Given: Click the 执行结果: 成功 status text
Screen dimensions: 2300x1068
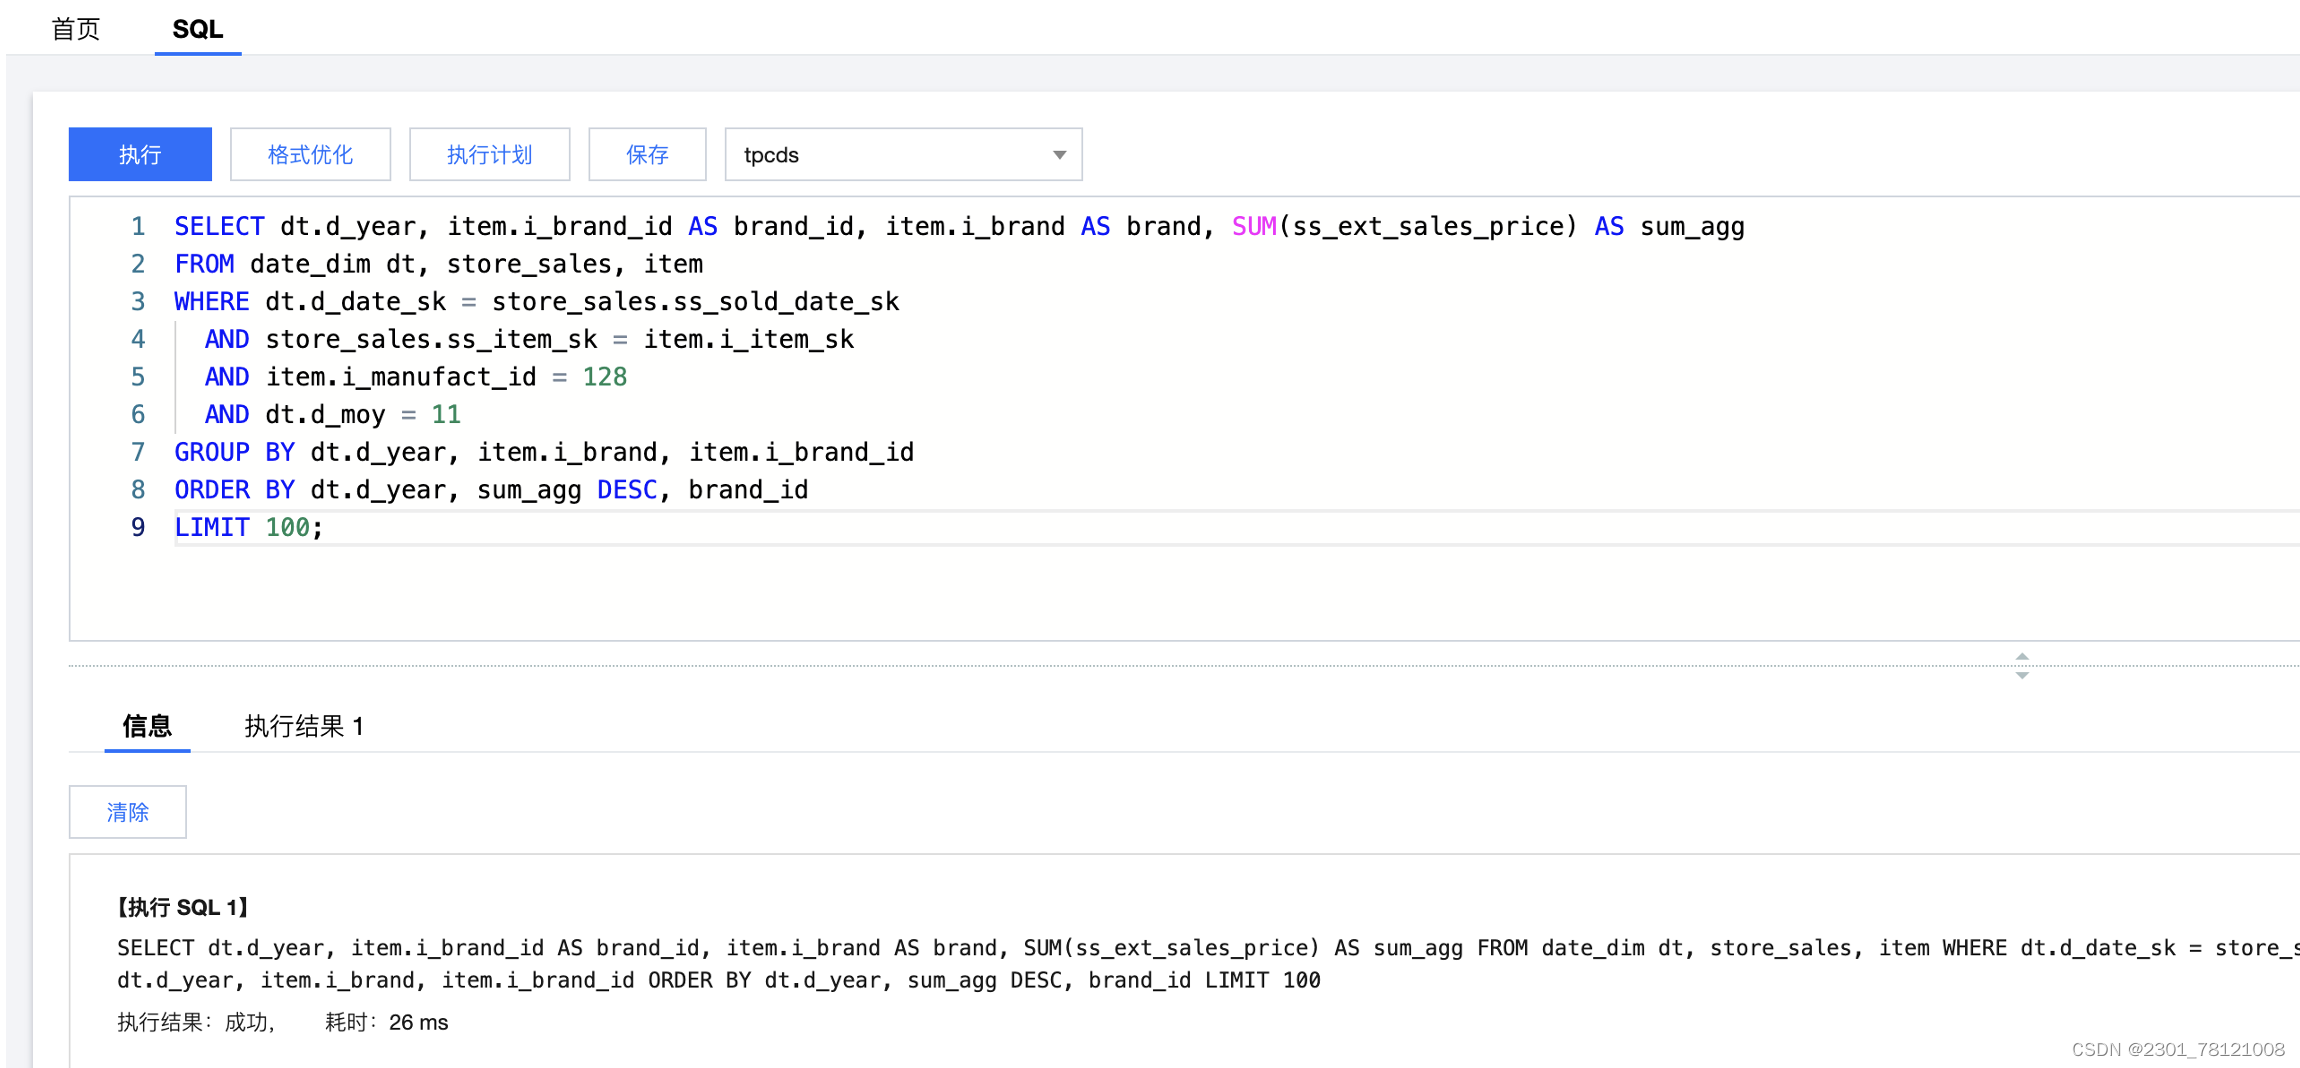Looking at the screenshot, I should [195, 1022].
